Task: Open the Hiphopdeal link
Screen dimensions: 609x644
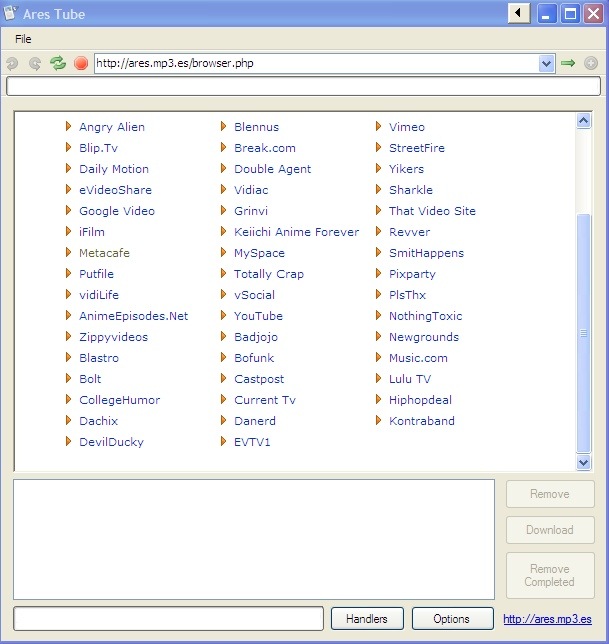Action: click(x=420, y=400)
